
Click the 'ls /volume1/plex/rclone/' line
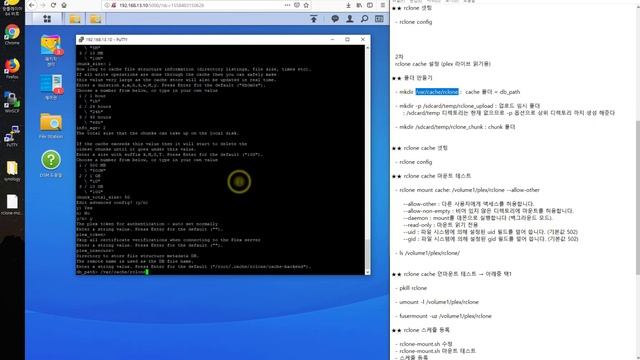pyautogui.click(x=427, y=253)
